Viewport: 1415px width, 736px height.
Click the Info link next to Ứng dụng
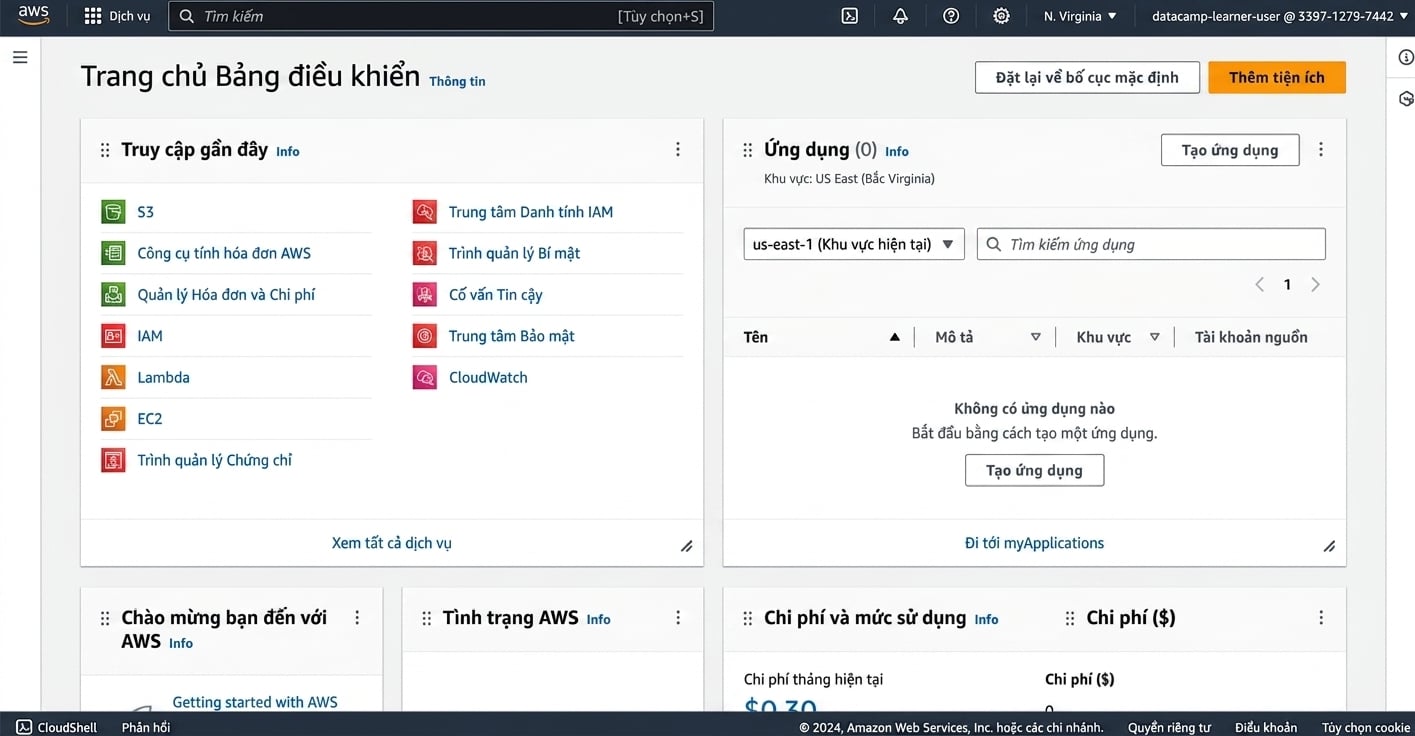897,152
